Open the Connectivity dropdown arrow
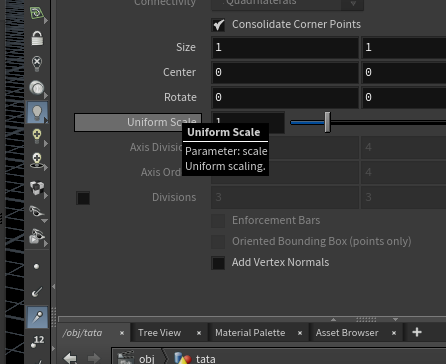The width and height of the screenshot is (446, 364). pyautogui.click(x=353, y=3)
